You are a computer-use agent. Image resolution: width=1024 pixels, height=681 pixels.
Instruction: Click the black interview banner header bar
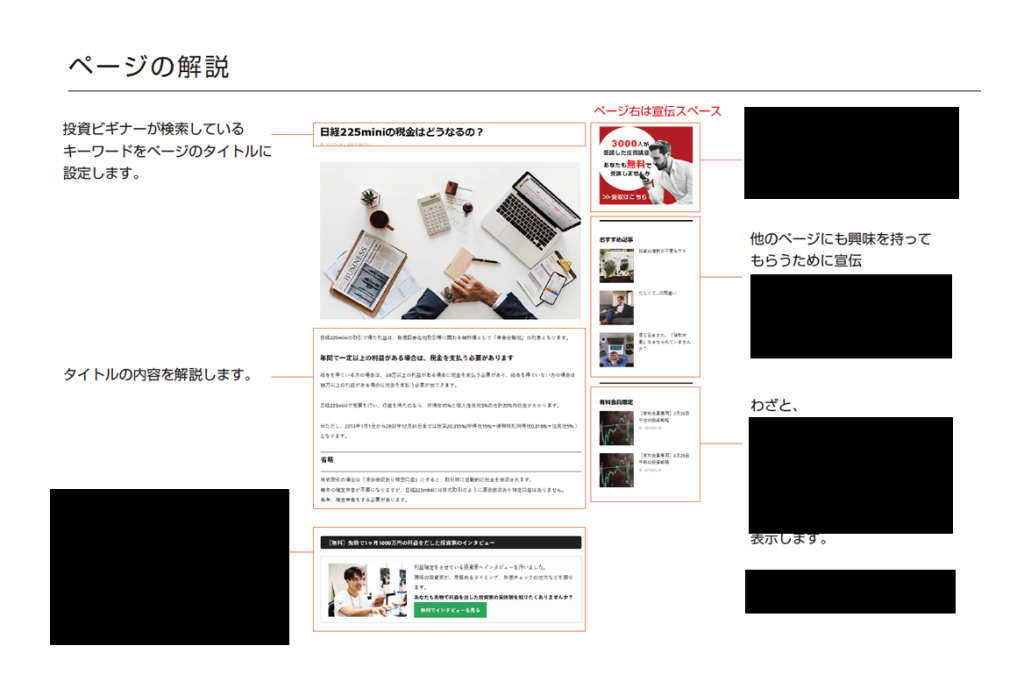(x=449, y=542)
